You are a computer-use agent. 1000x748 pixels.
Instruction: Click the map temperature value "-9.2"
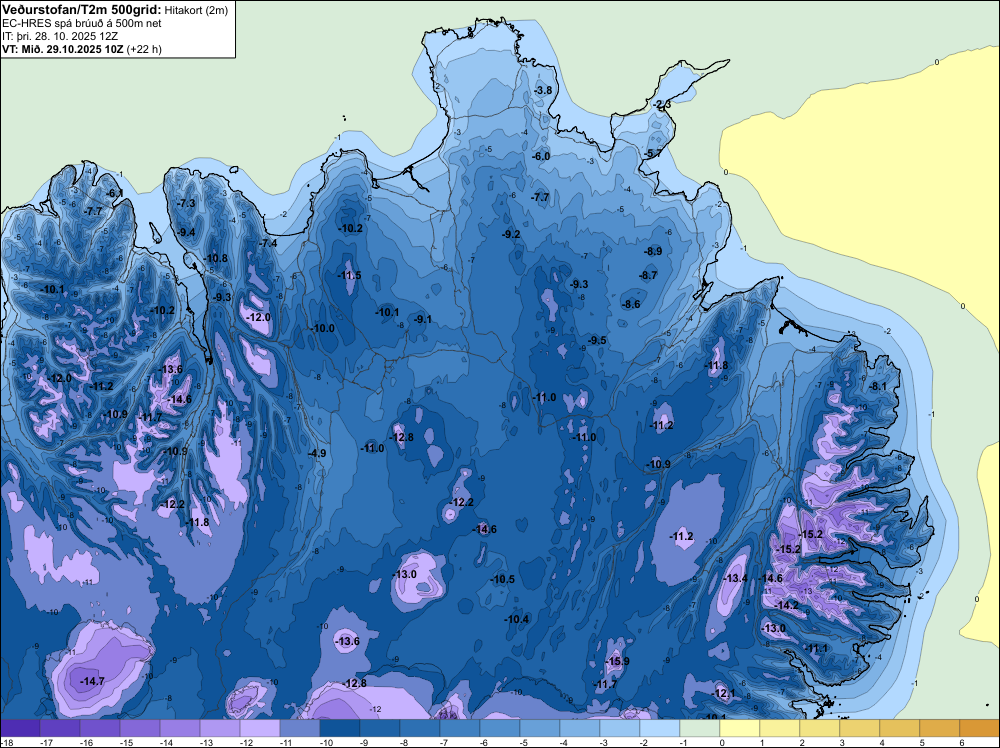[511, 235]
